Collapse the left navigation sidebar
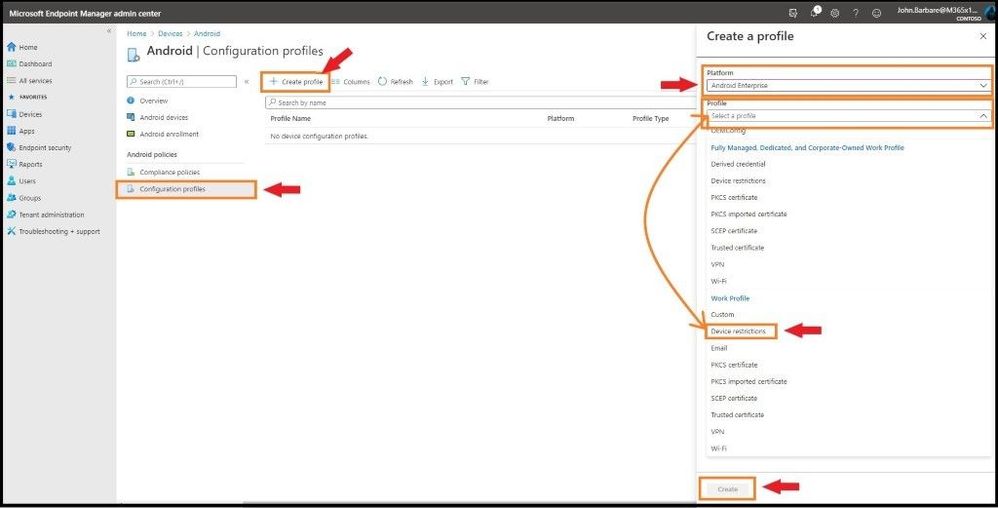998x508 pixels. point(109,31)
